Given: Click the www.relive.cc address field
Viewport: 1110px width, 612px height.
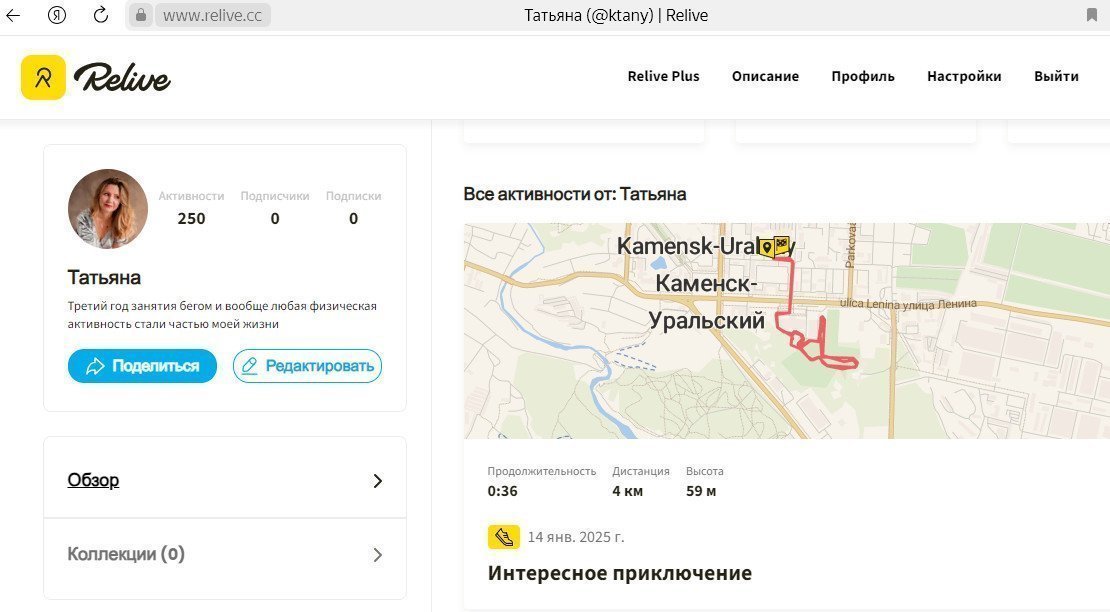Looking at the screenshot, I should point(212,15).
